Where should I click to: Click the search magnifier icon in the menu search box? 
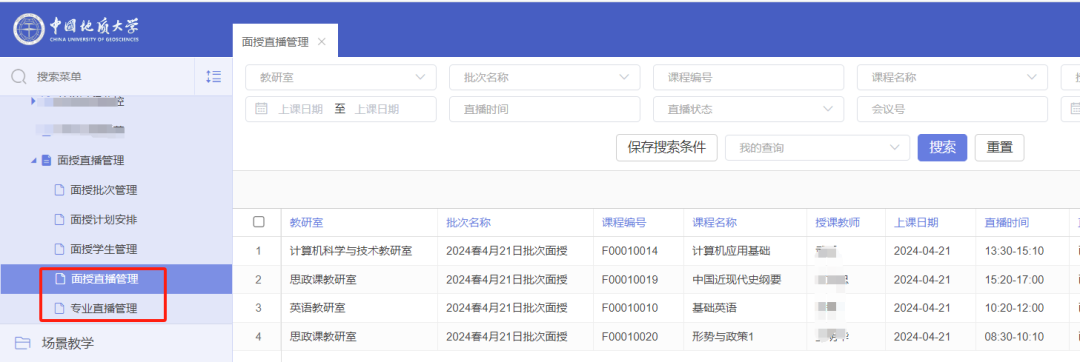[19, 77]
